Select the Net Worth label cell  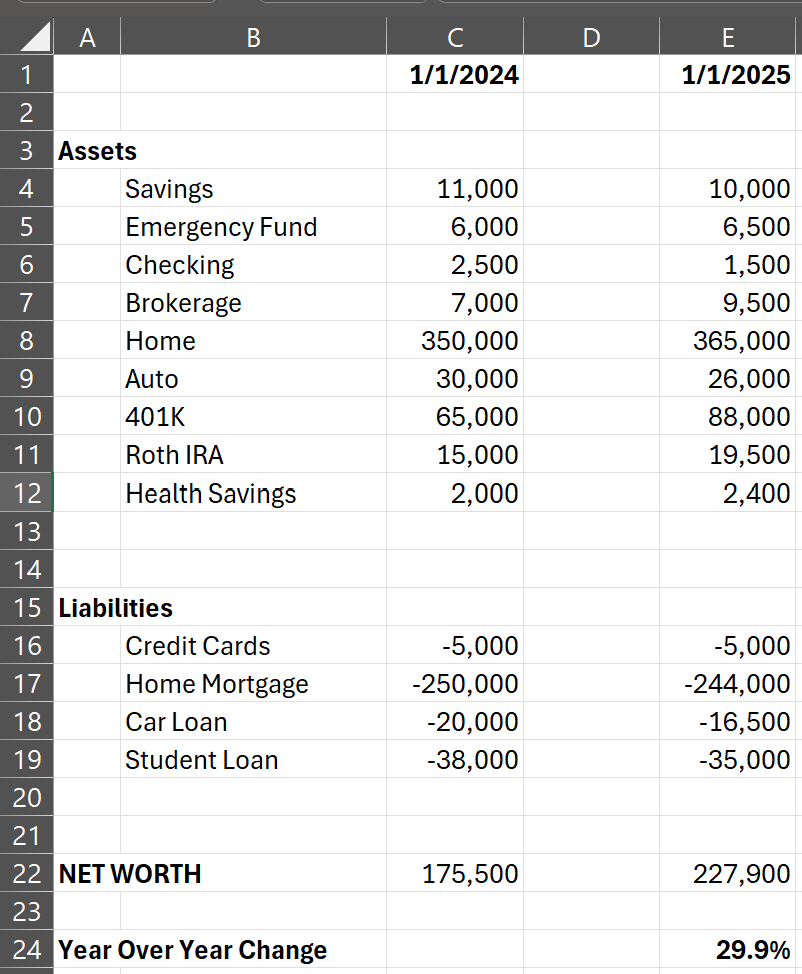click(130, 874)
